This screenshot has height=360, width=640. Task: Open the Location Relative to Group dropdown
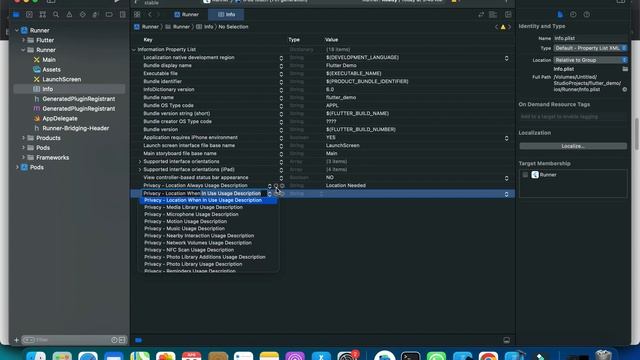coord(590,60)
